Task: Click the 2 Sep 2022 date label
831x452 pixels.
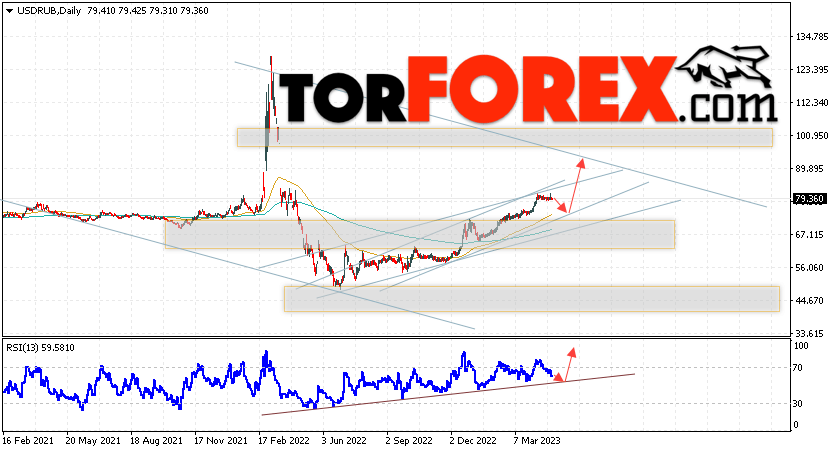Action: tap(409, 440)
